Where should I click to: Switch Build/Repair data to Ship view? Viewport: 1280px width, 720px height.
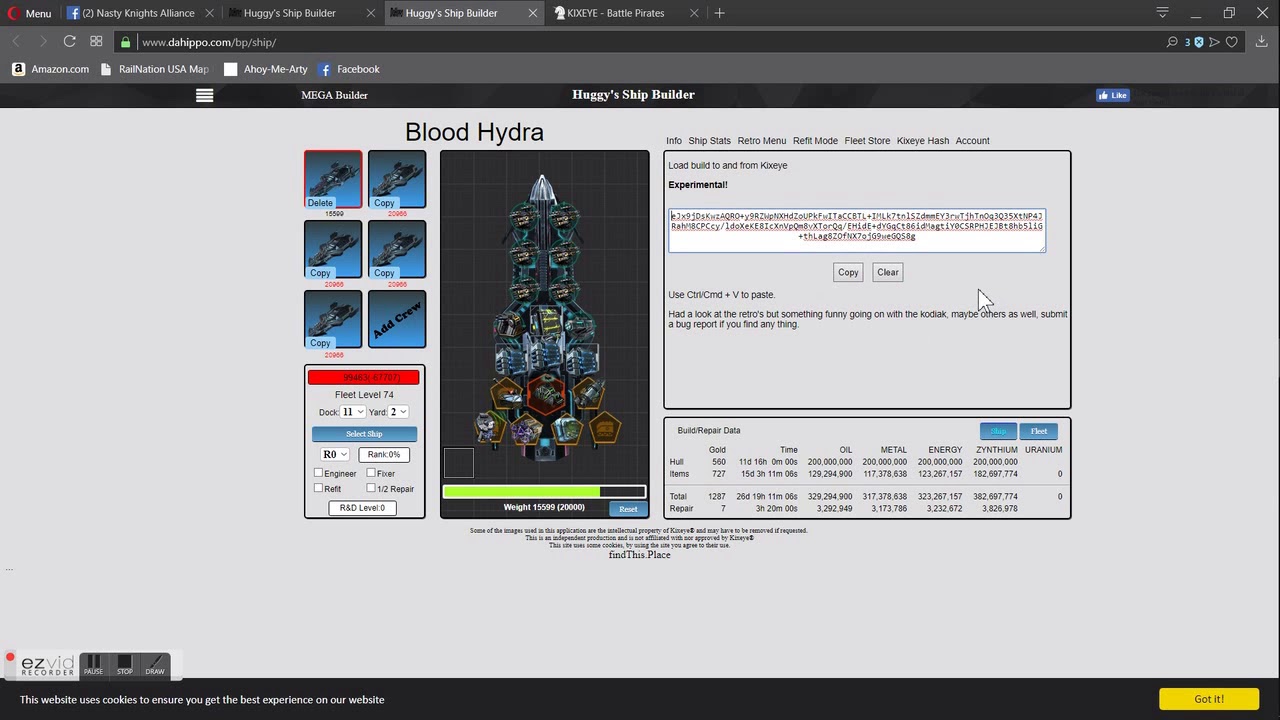click(x=998, y=431)
